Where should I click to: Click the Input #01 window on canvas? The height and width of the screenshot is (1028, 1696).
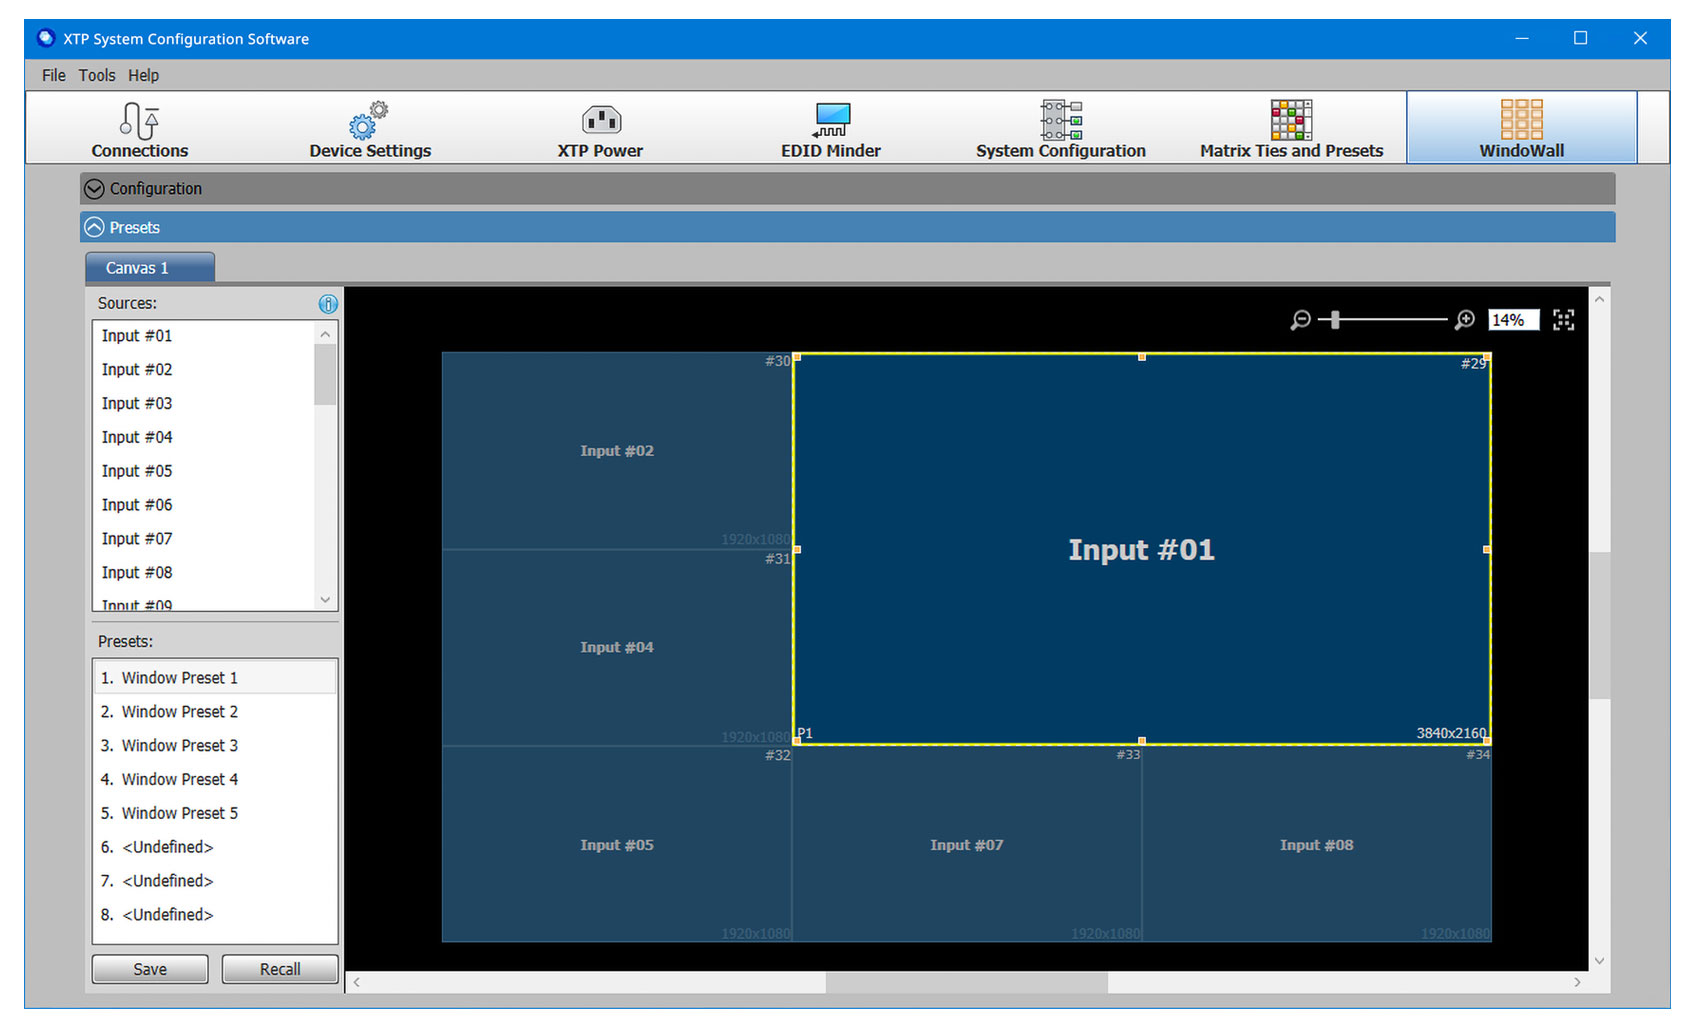1141,549
